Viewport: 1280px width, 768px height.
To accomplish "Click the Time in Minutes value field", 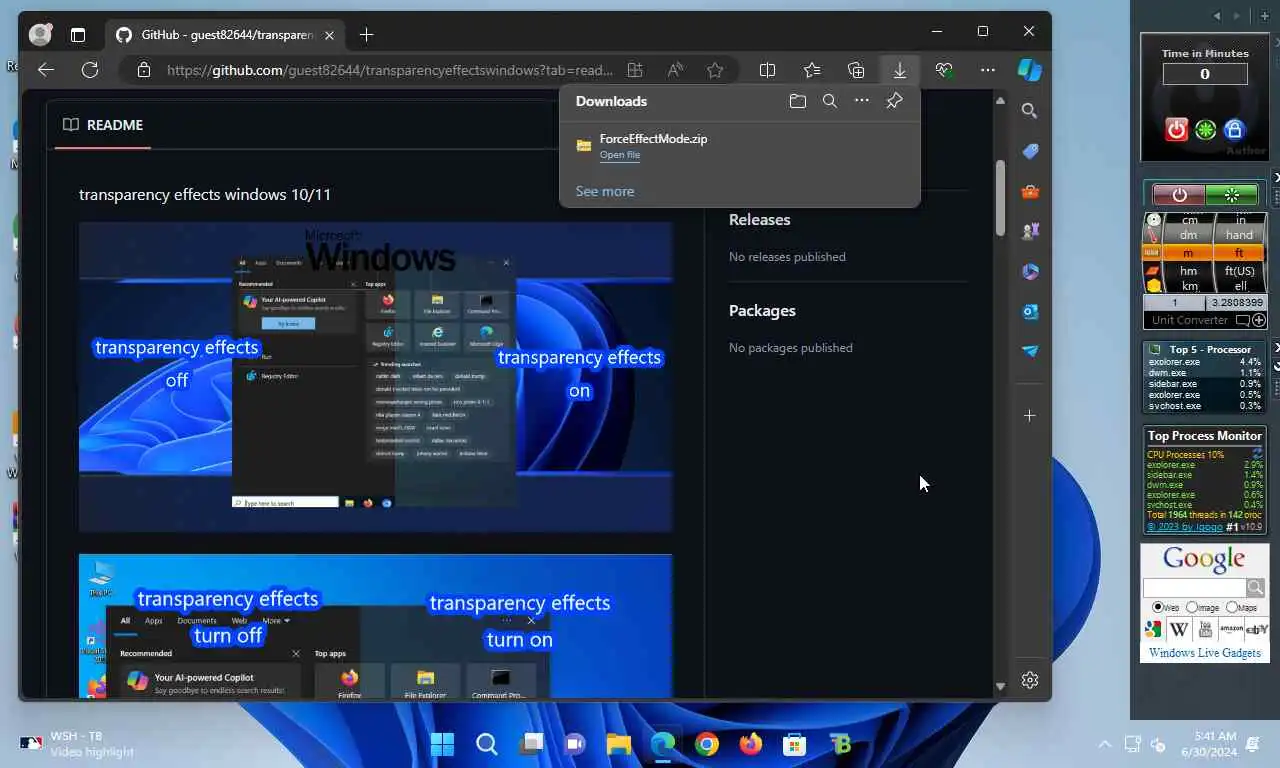I will pos(1205,74).
